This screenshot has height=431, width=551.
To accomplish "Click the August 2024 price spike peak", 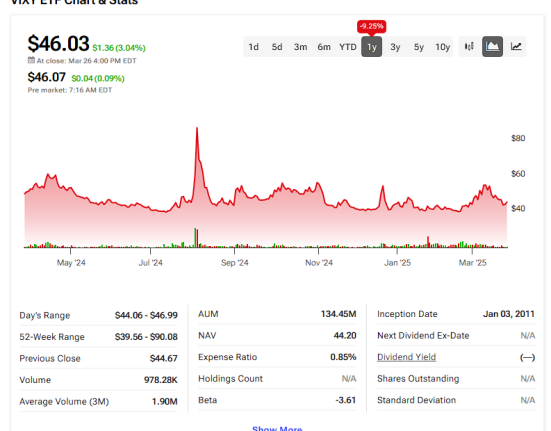I will click(197, 128).
